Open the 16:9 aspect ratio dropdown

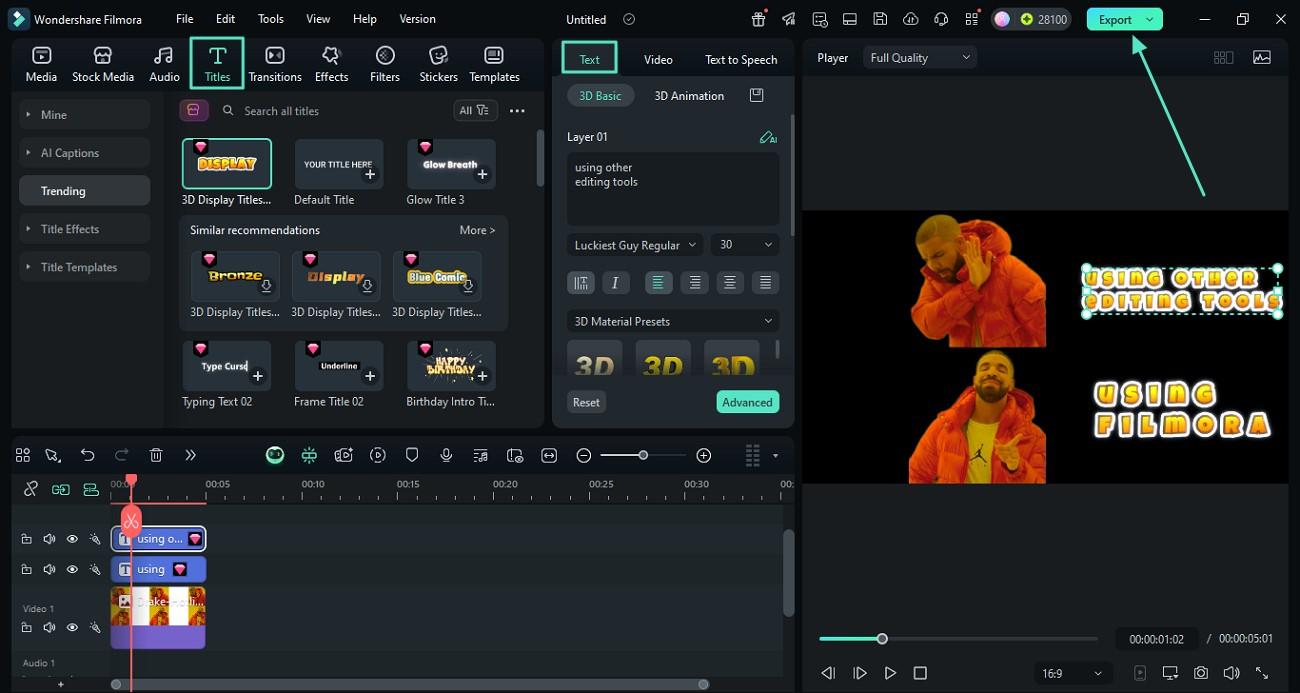[1072, 673]
